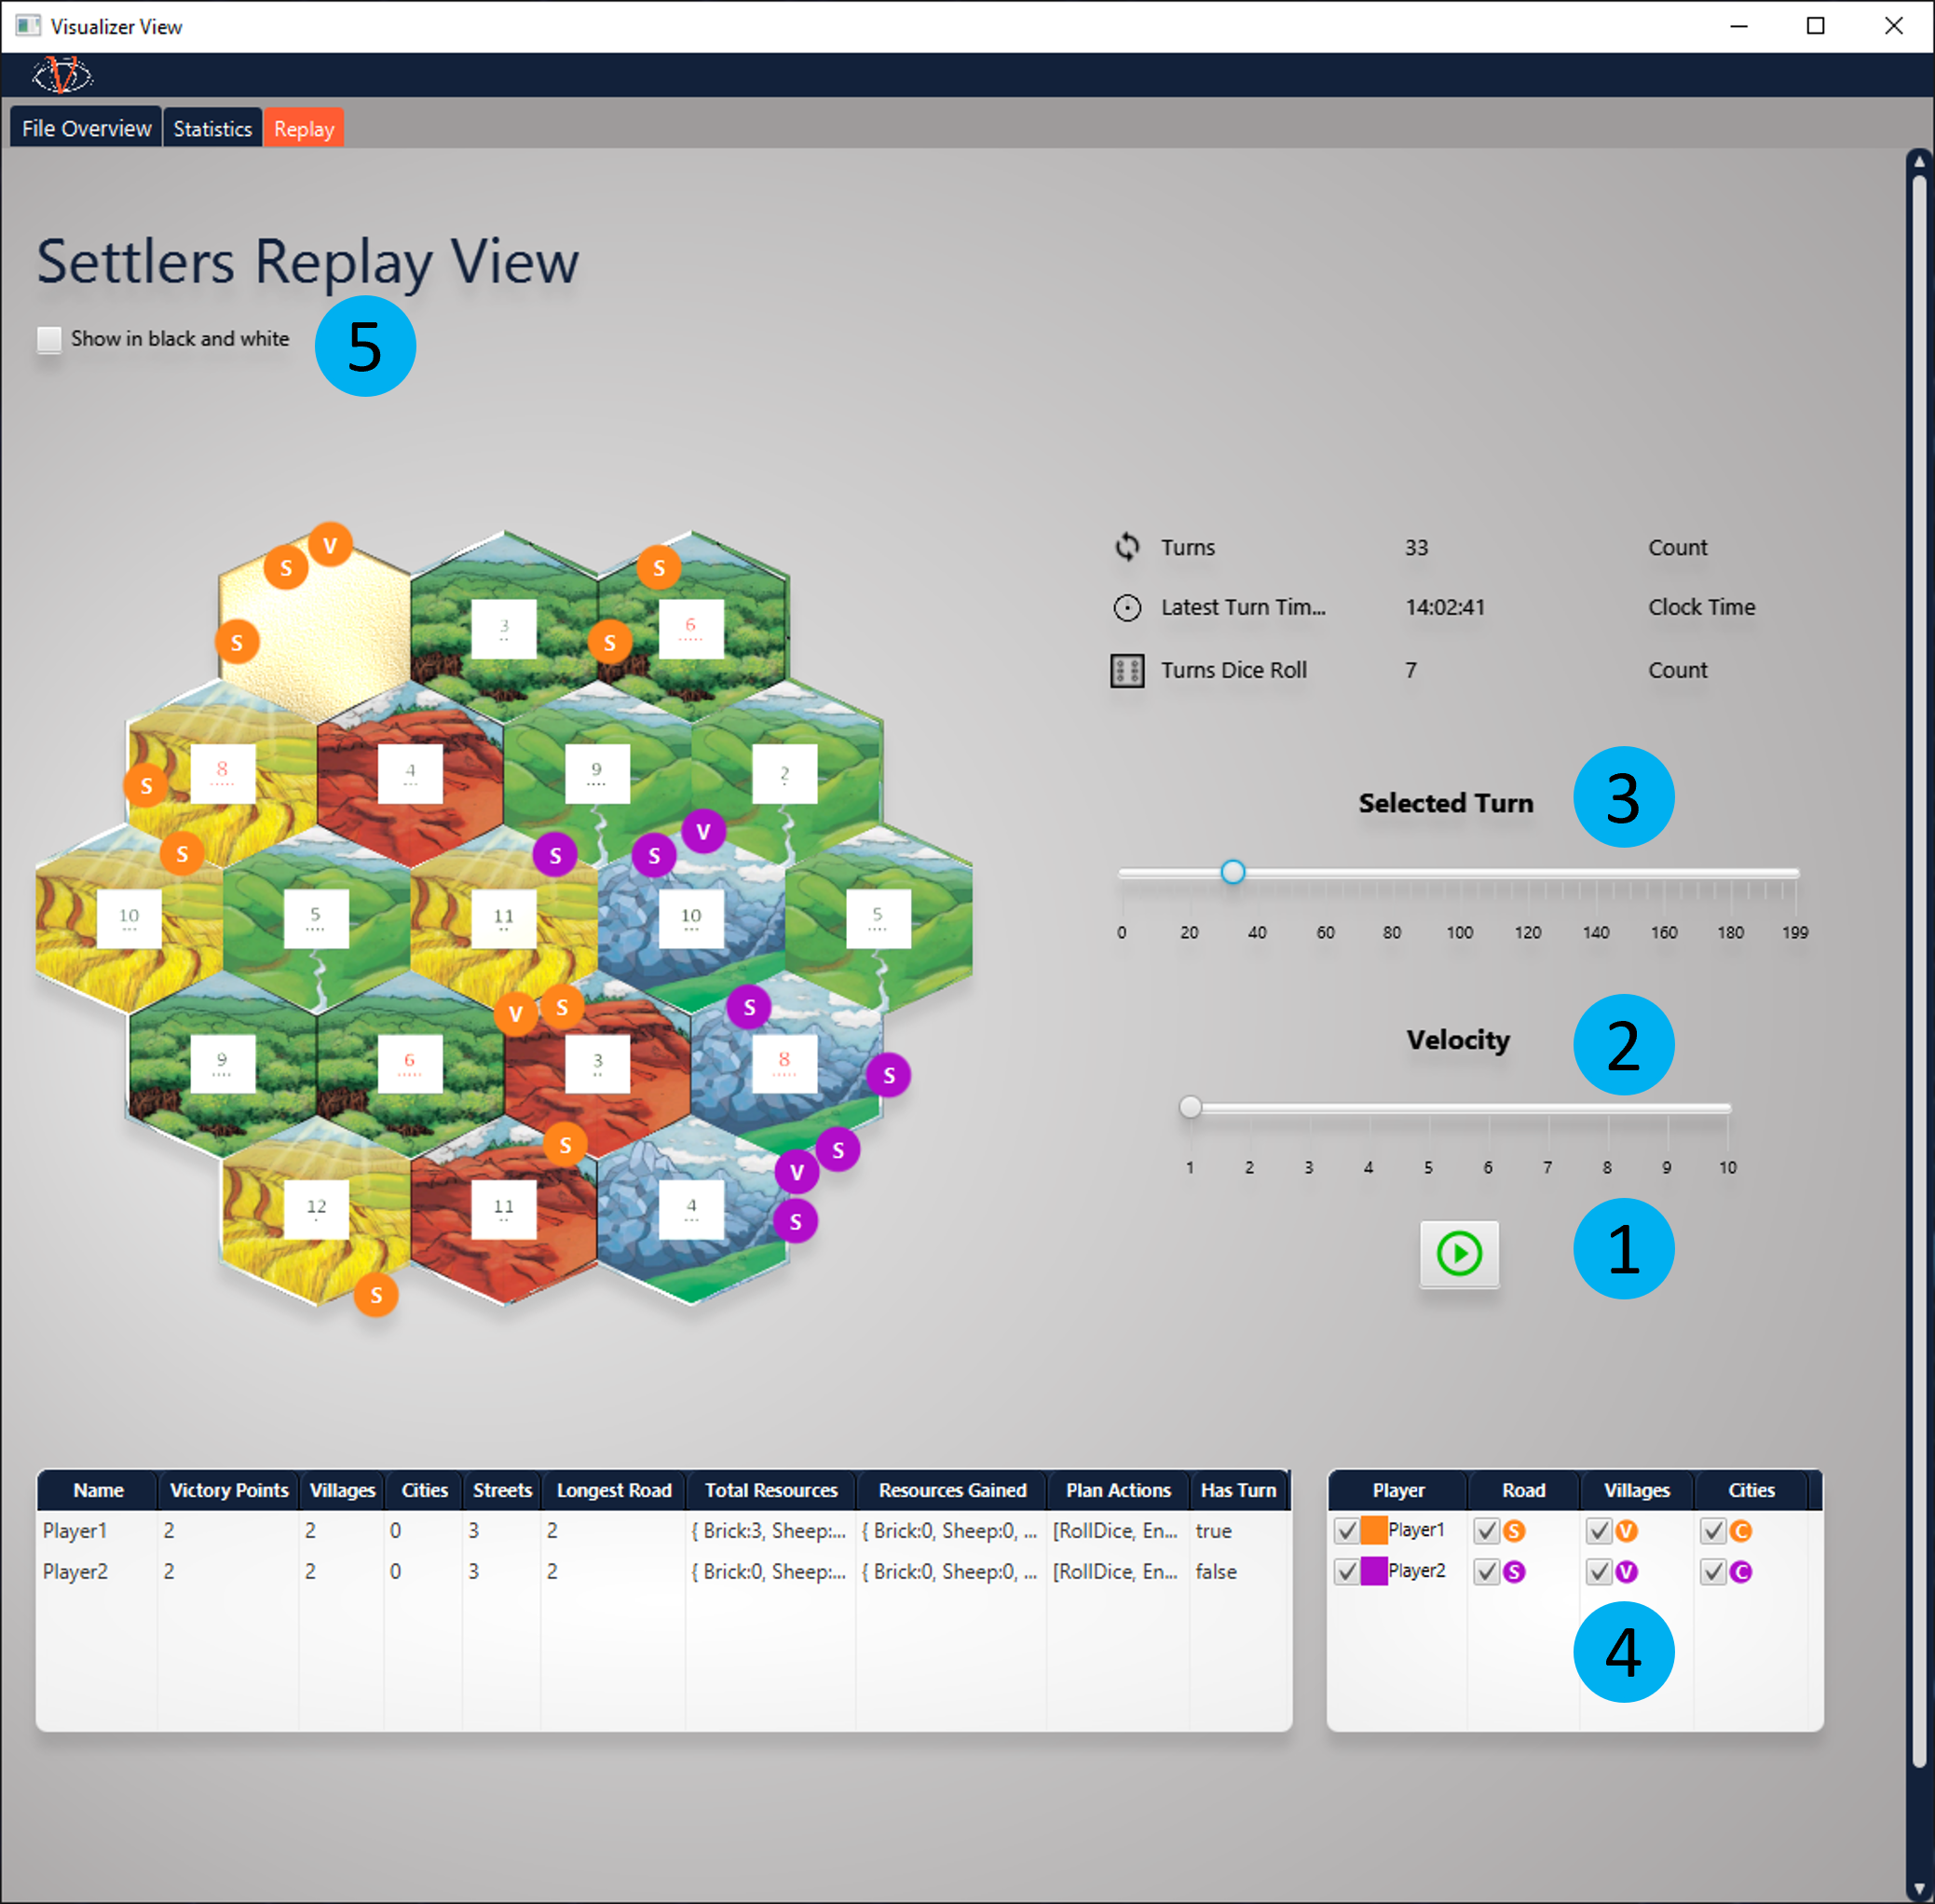Click Player2 purple road S legend icon
The height and width of the screenshot is (1904, 1935).
click(x=1514, y=1571)
